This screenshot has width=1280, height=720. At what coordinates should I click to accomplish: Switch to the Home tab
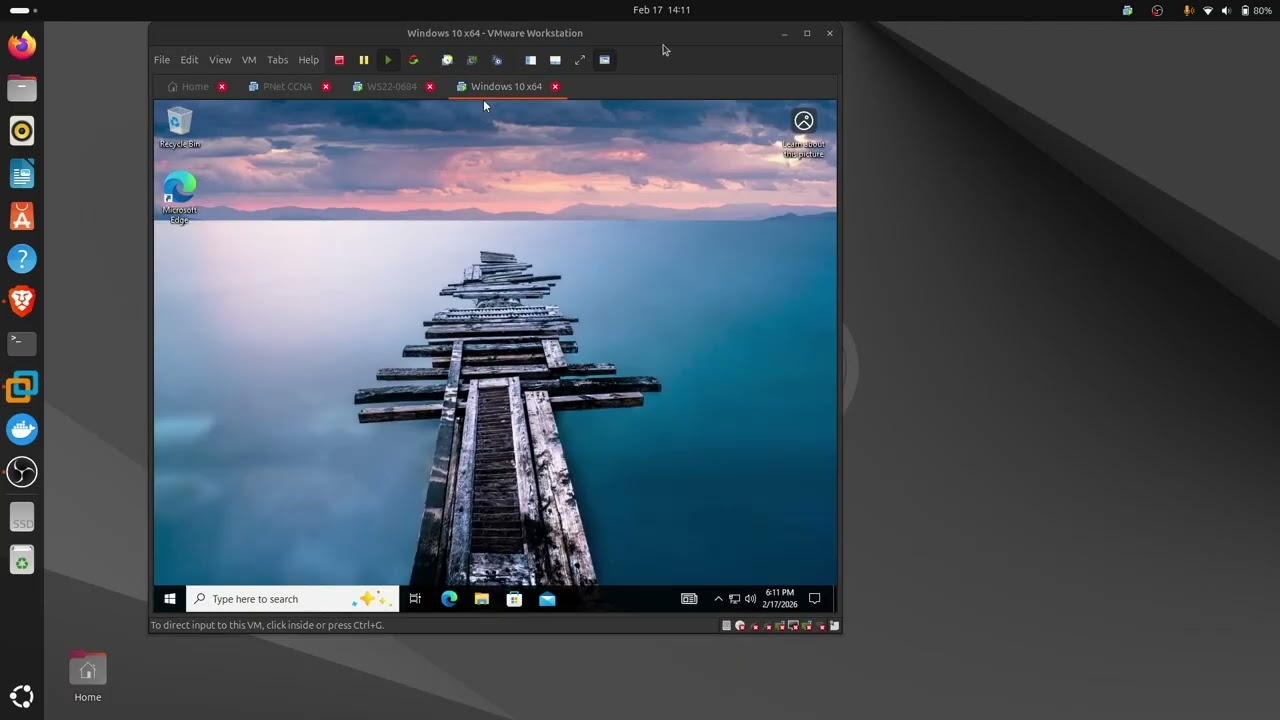coord(188,87)
